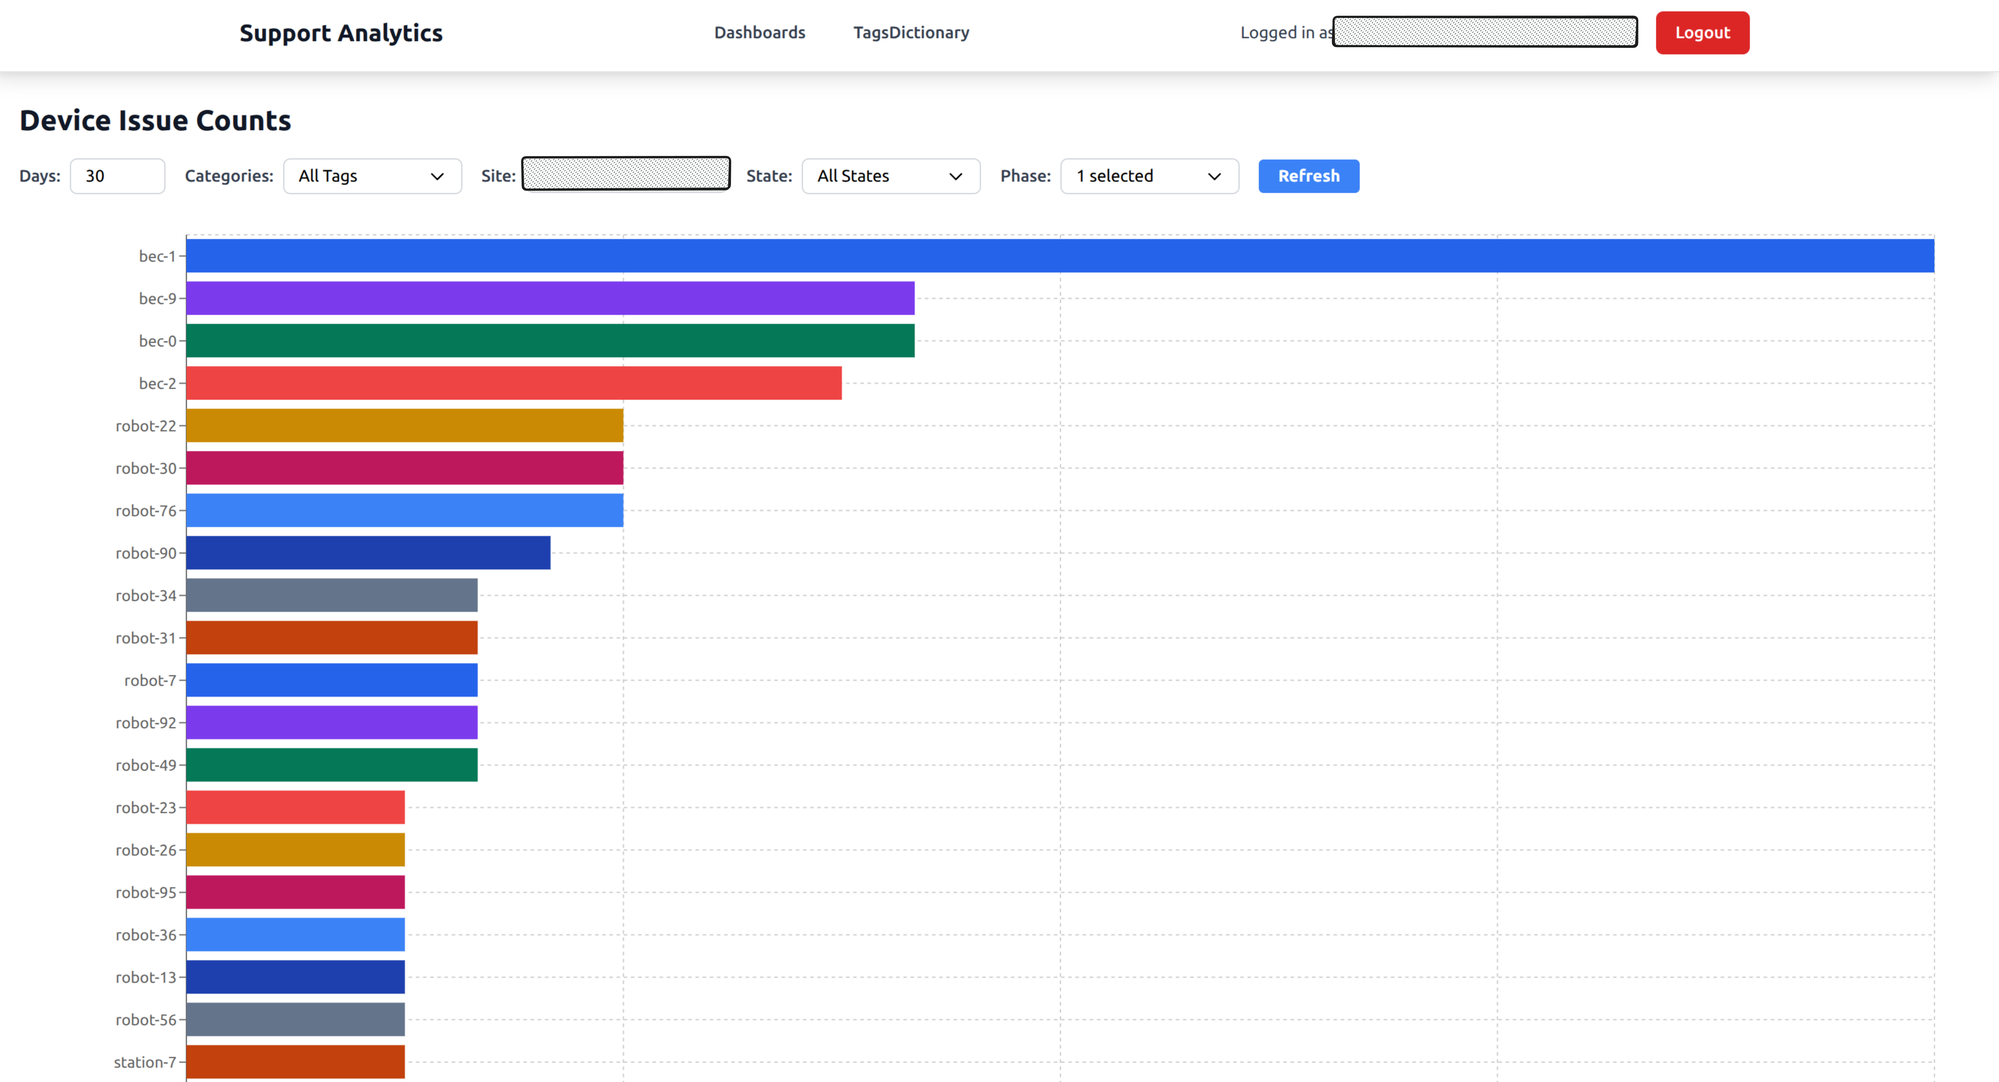Screen dimensions: 1999x1082
Task: Open the TagsDictionary page
Action: coord(911,32)
